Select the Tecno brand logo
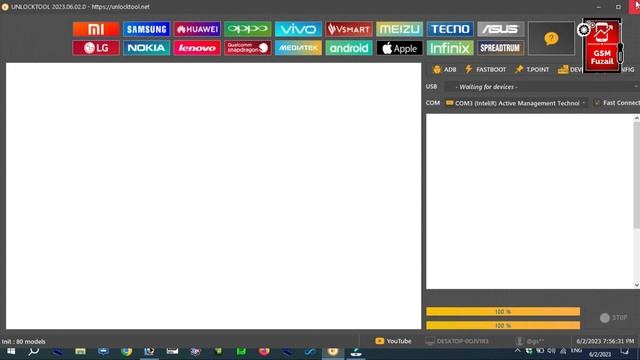 450,29
